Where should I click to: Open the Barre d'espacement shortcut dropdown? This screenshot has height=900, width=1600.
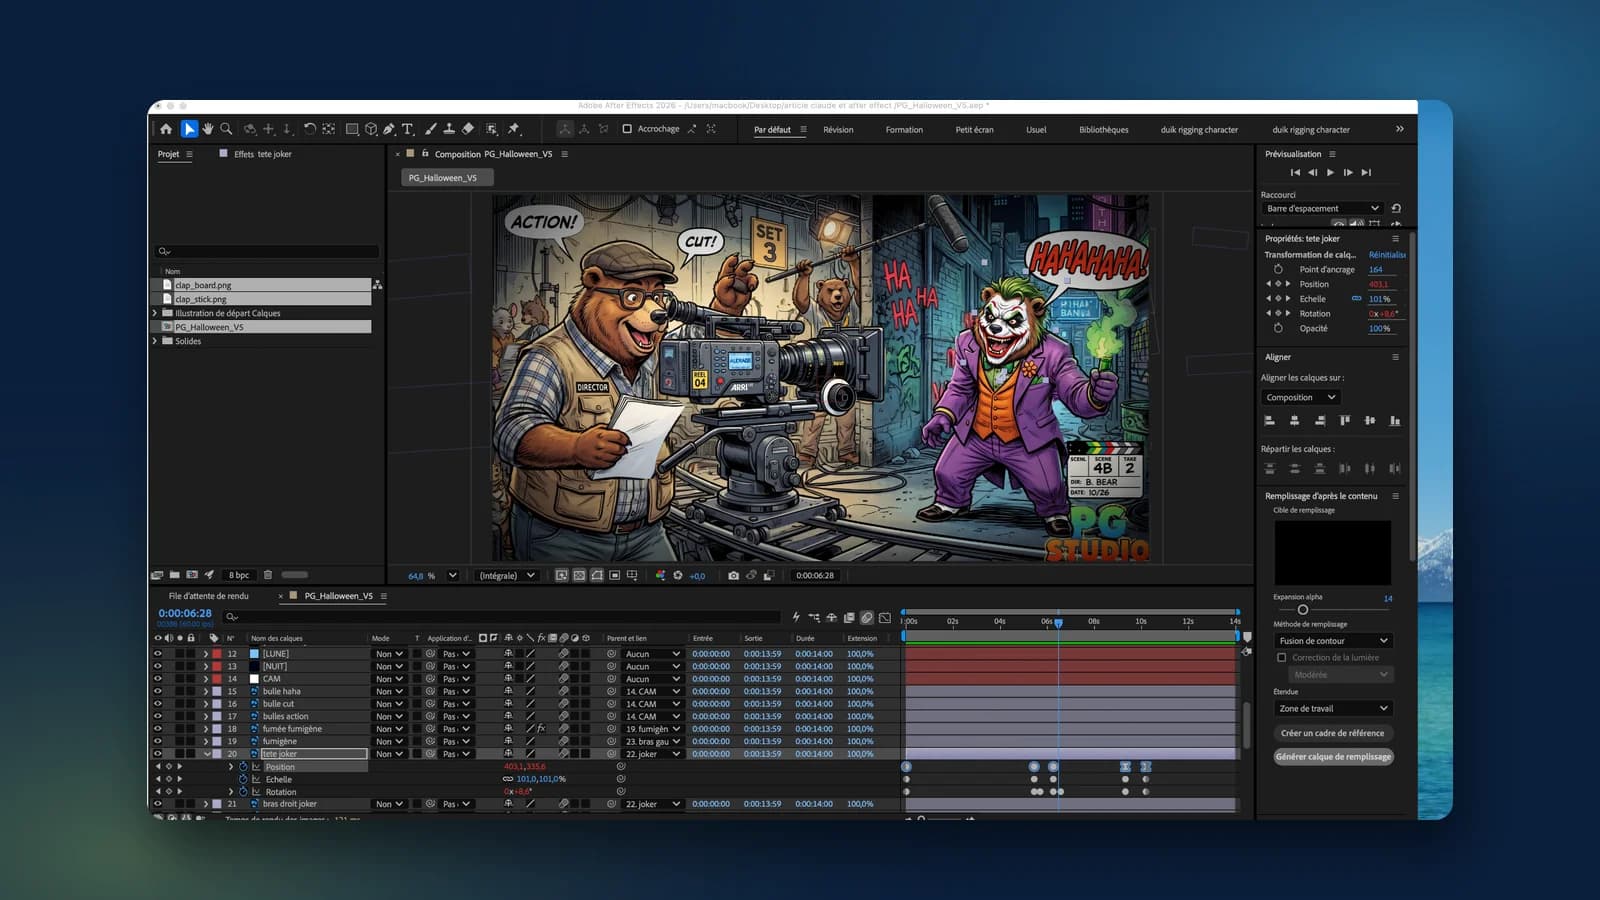coord(1323,209)
